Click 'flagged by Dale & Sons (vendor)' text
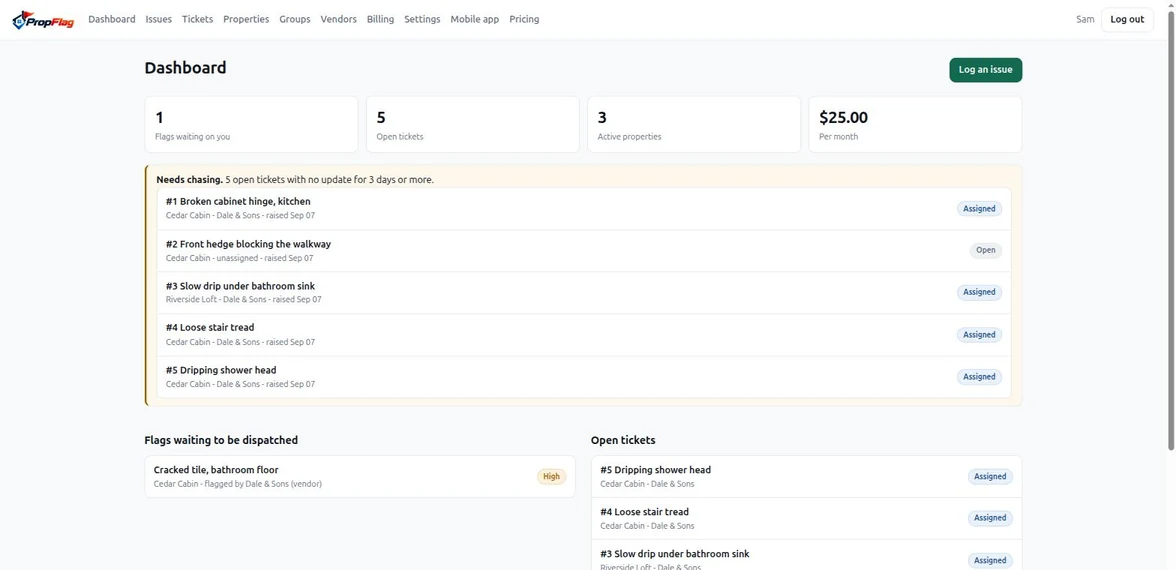Screen dimensions: 1176x570 point(263,484)
